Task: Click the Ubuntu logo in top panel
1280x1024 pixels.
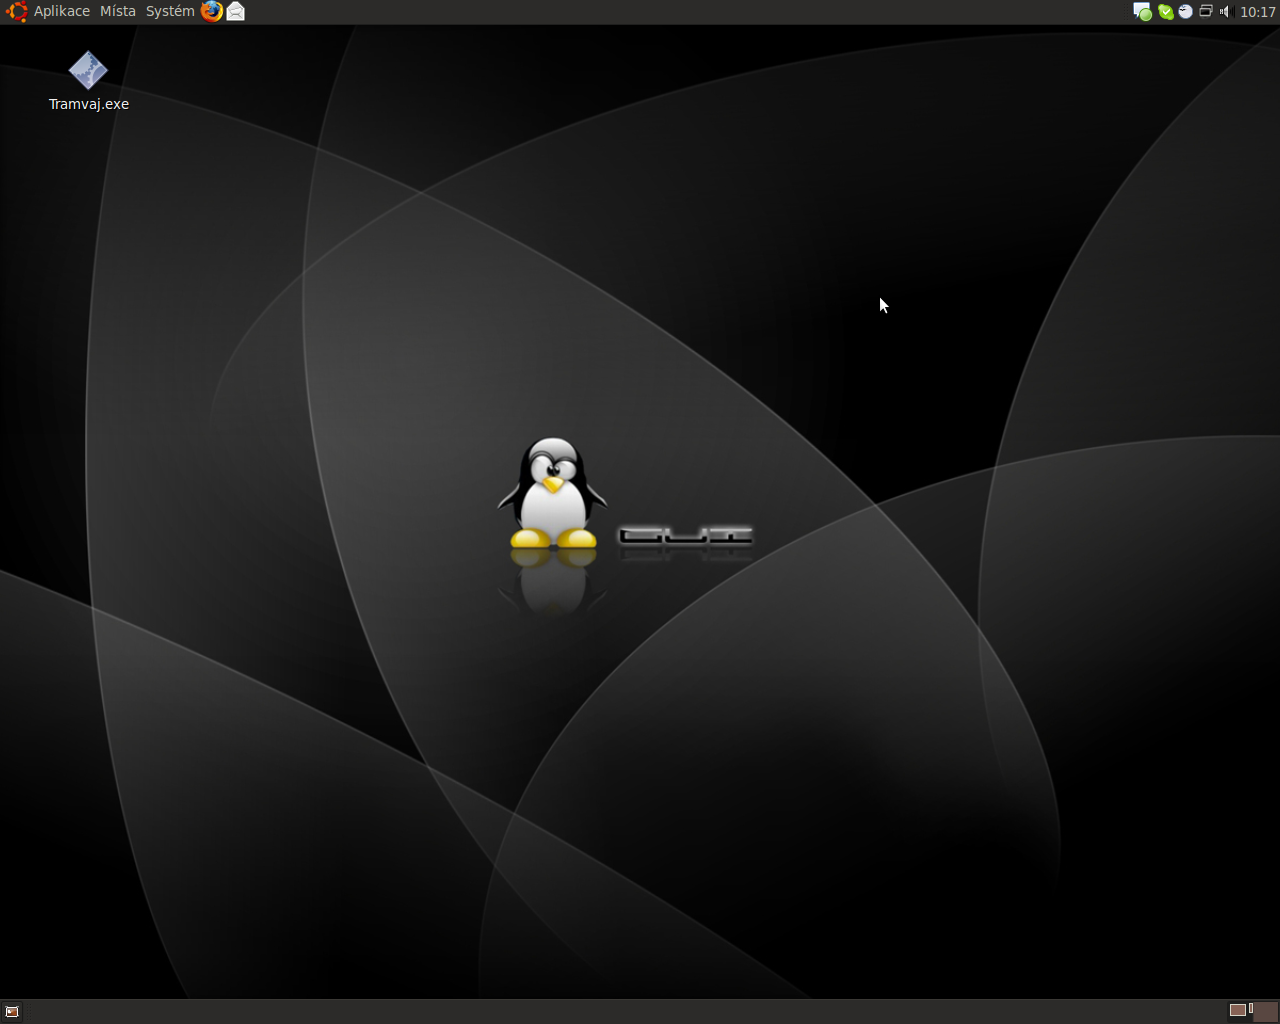Action: point(16,11)
